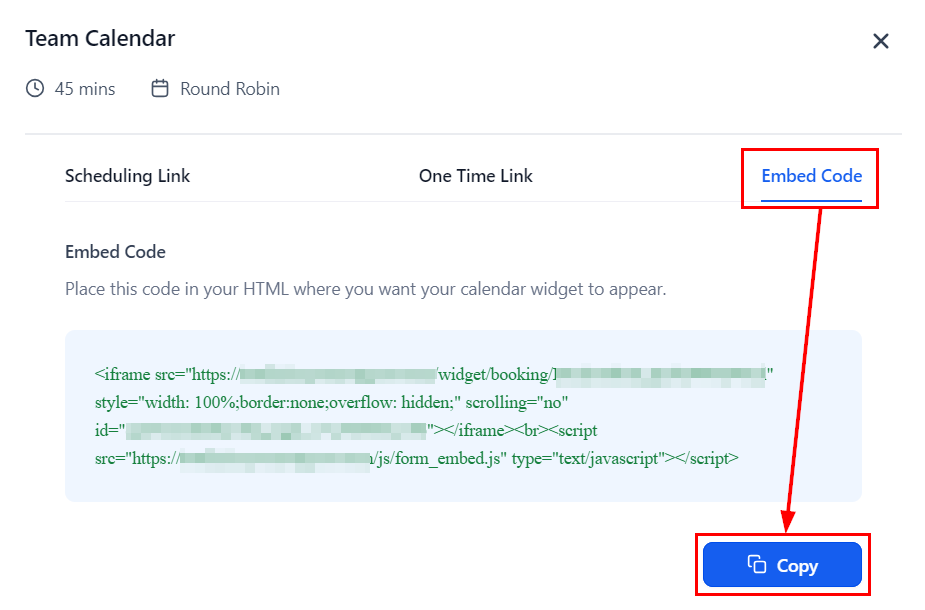
Task: Click the widget/booking URL segment in code
Action: click(x=493, y=375)
